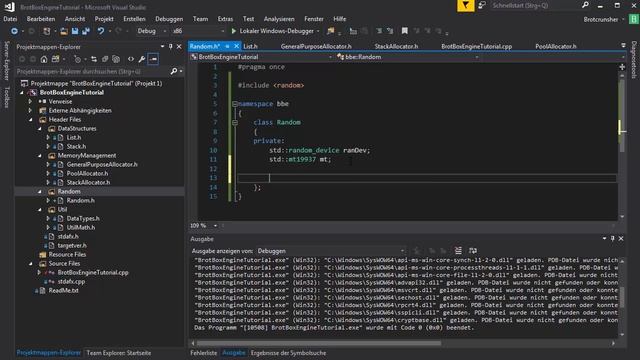640x360 pixels.
Task: Open the Ausgabe anzeigen von Debuggen dropdown
Action: (331, 251)
